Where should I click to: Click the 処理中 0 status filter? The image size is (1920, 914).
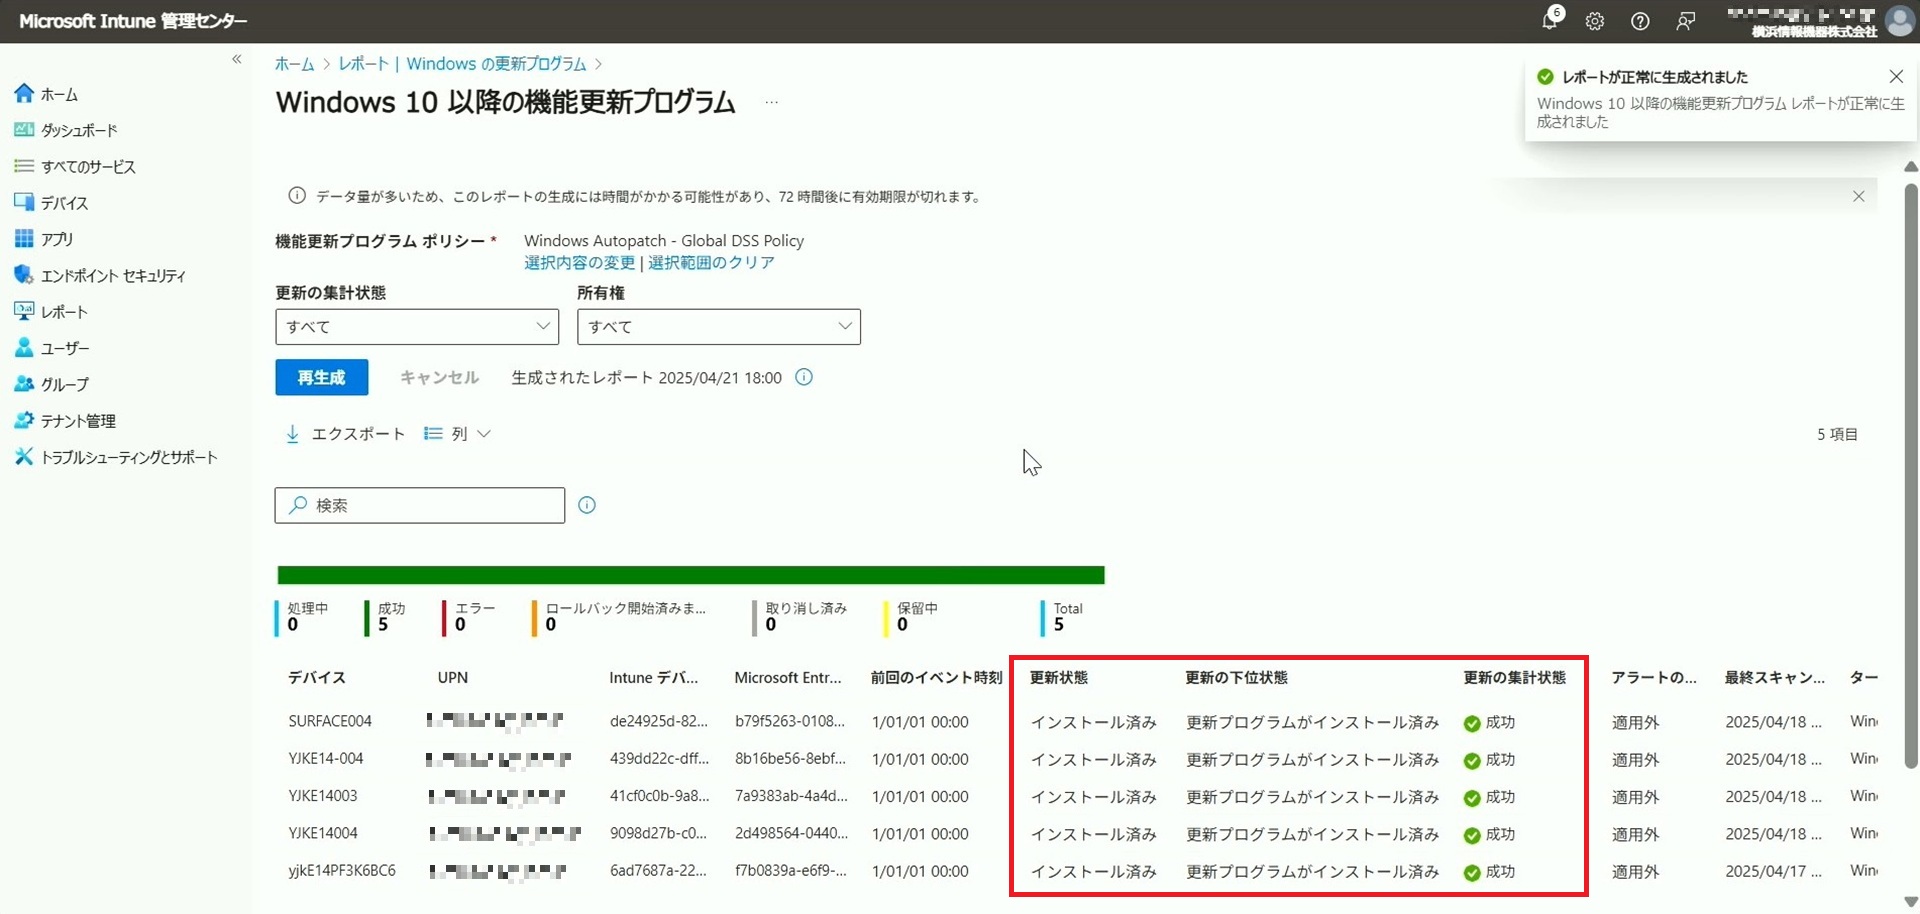(302, 617)
